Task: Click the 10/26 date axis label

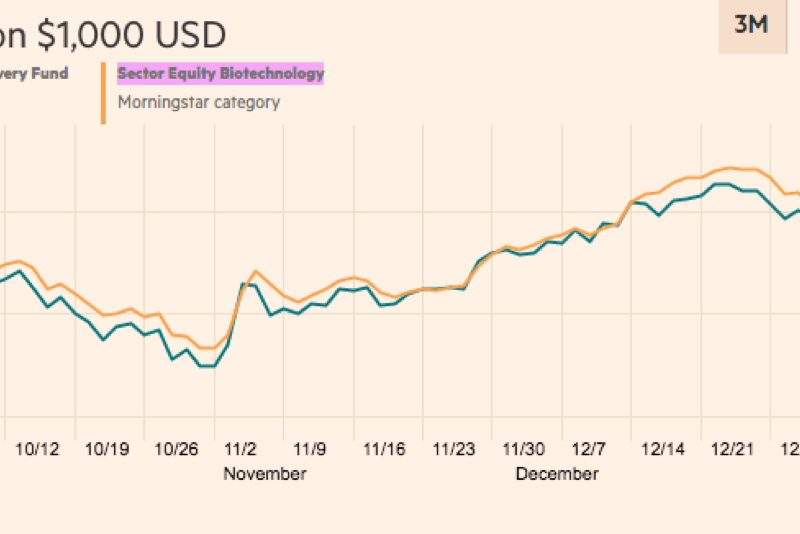Action: click(x=176, y=449)
